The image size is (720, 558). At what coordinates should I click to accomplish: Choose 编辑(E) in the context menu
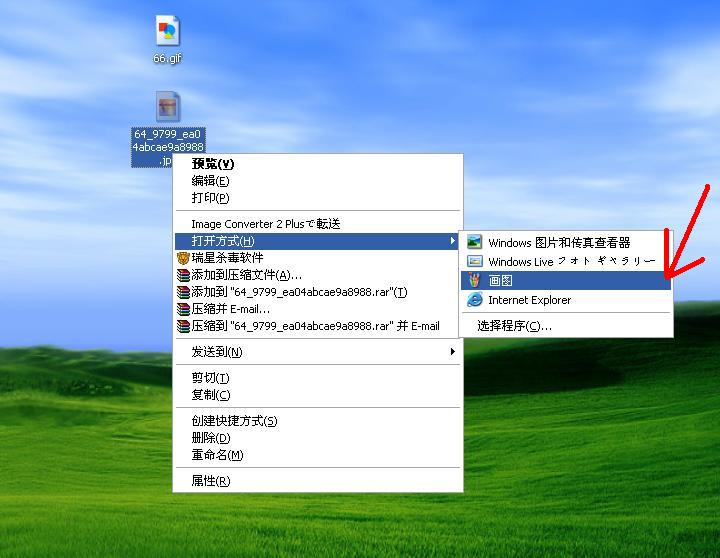point(318,181)
